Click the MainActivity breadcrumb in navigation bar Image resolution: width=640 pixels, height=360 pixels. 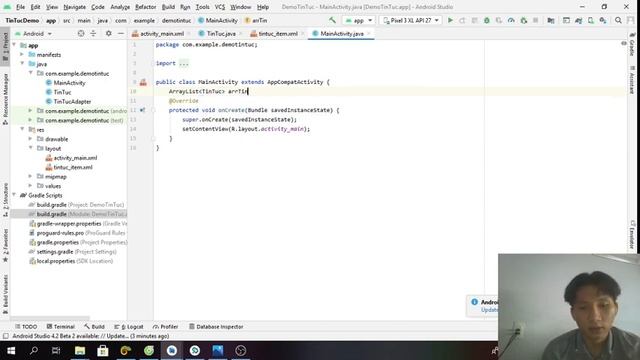pos(218,20)
